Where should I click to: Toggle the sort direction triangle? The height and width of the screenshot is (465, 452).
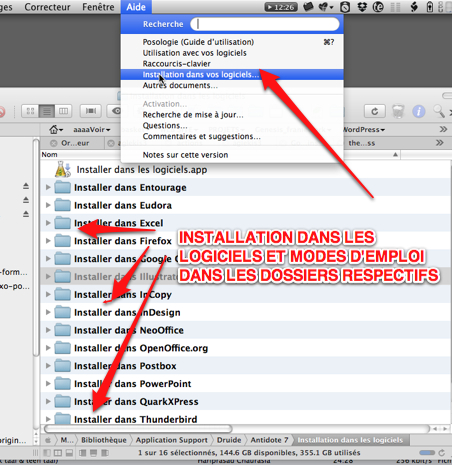395,155
